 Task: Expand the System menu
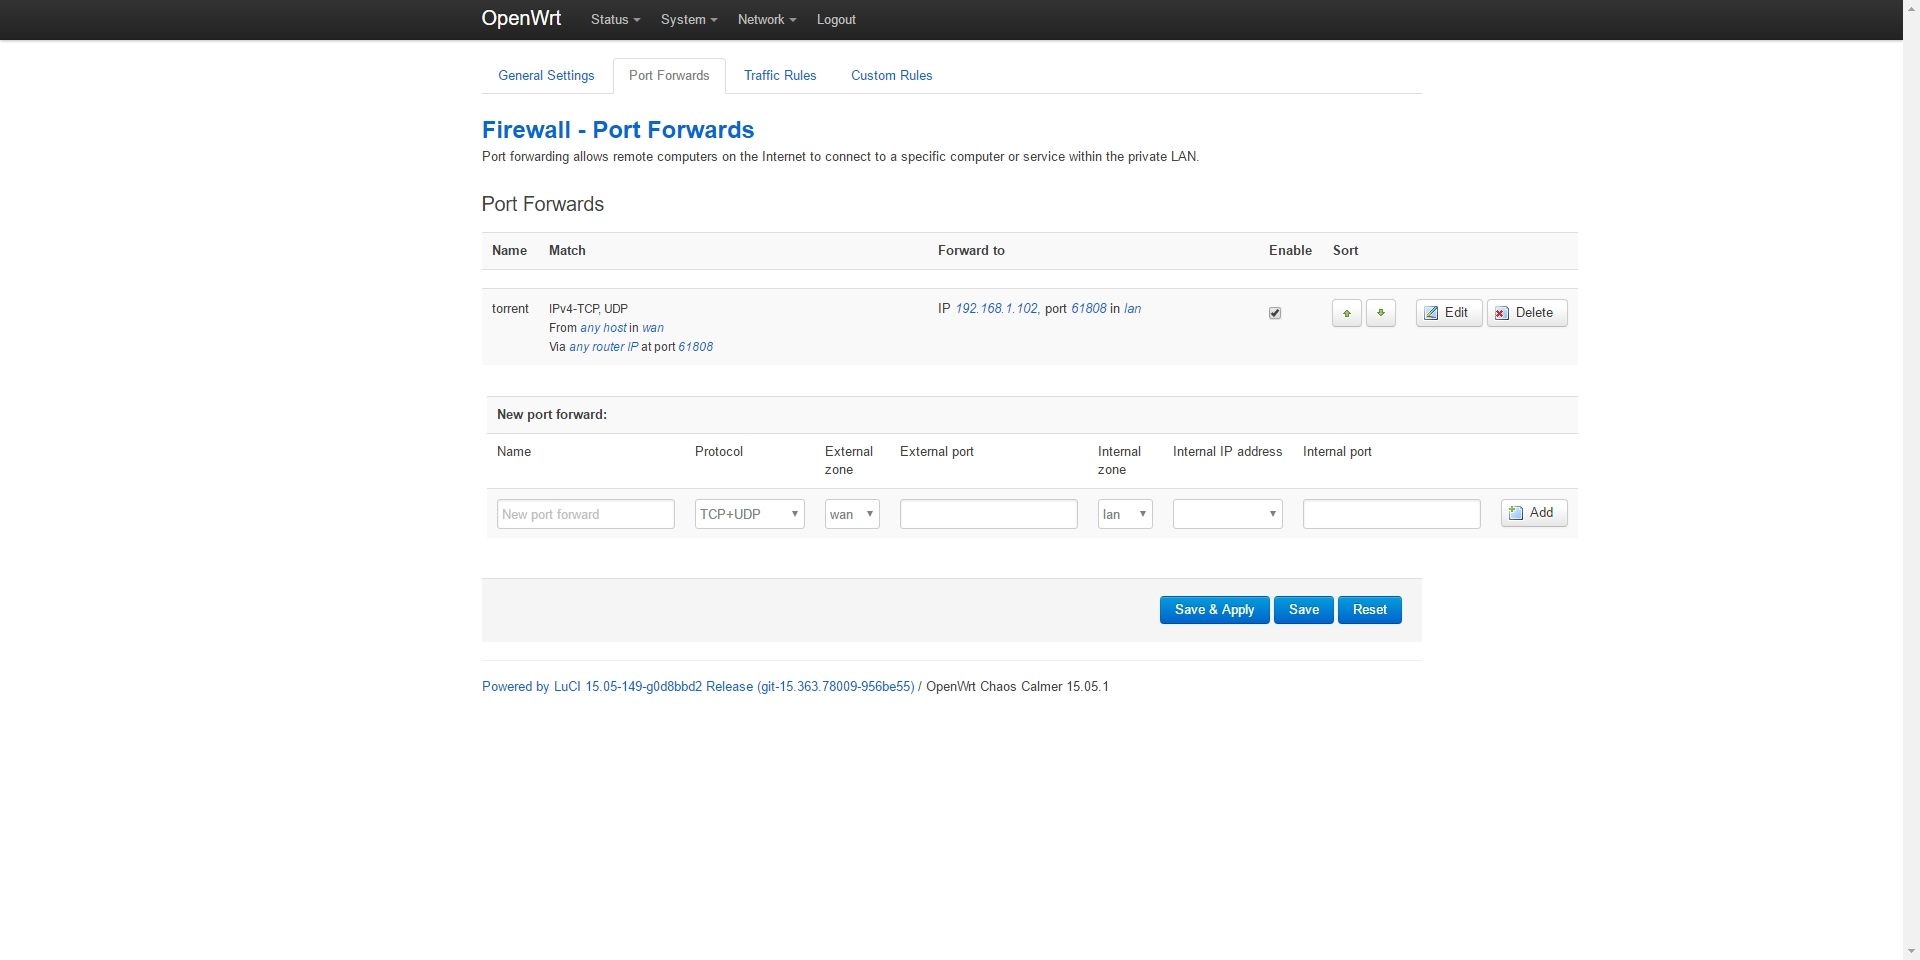click(x=689, y=20)
